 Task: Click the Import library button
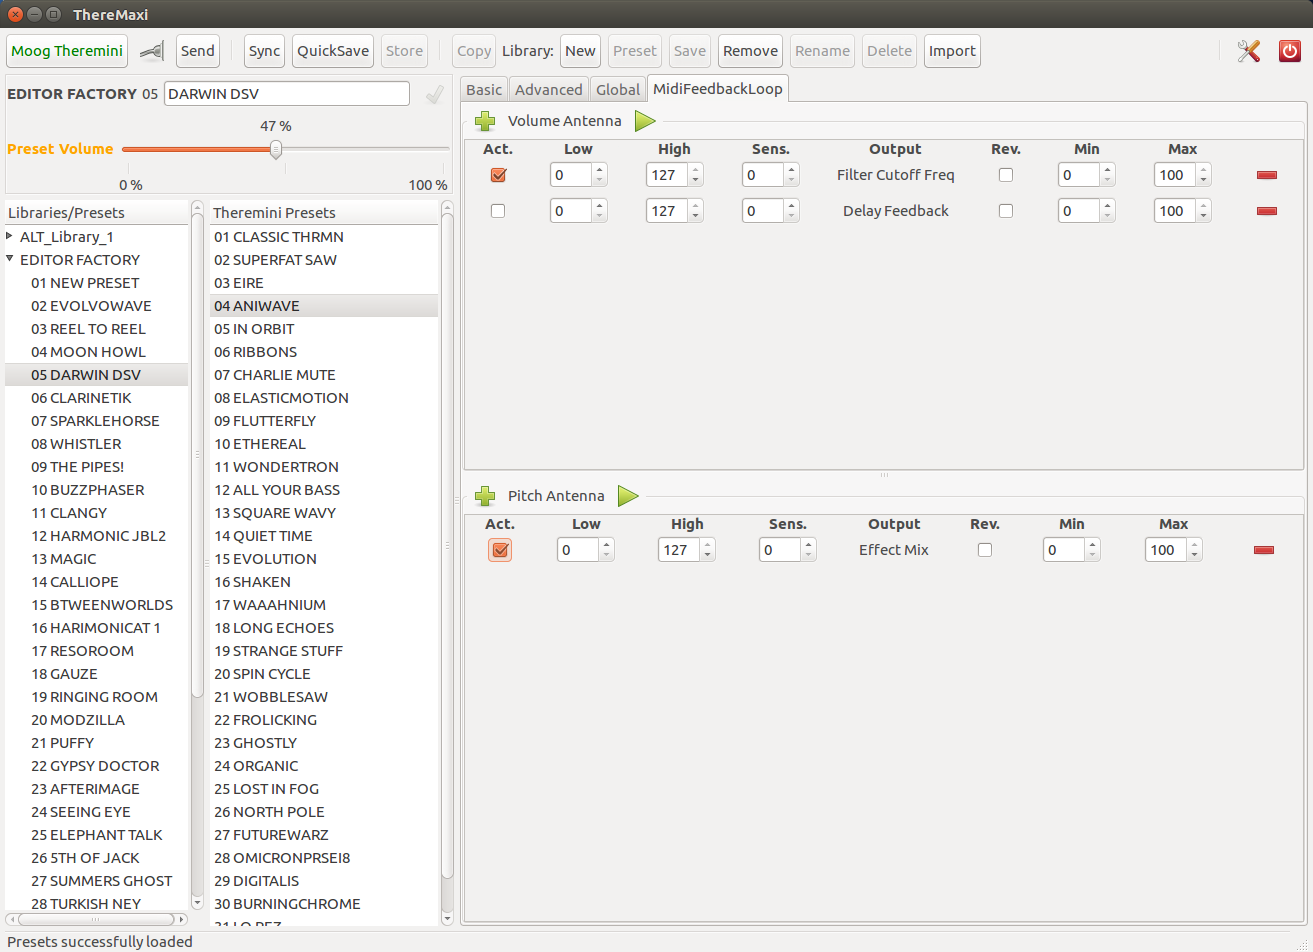coord(951,52)
